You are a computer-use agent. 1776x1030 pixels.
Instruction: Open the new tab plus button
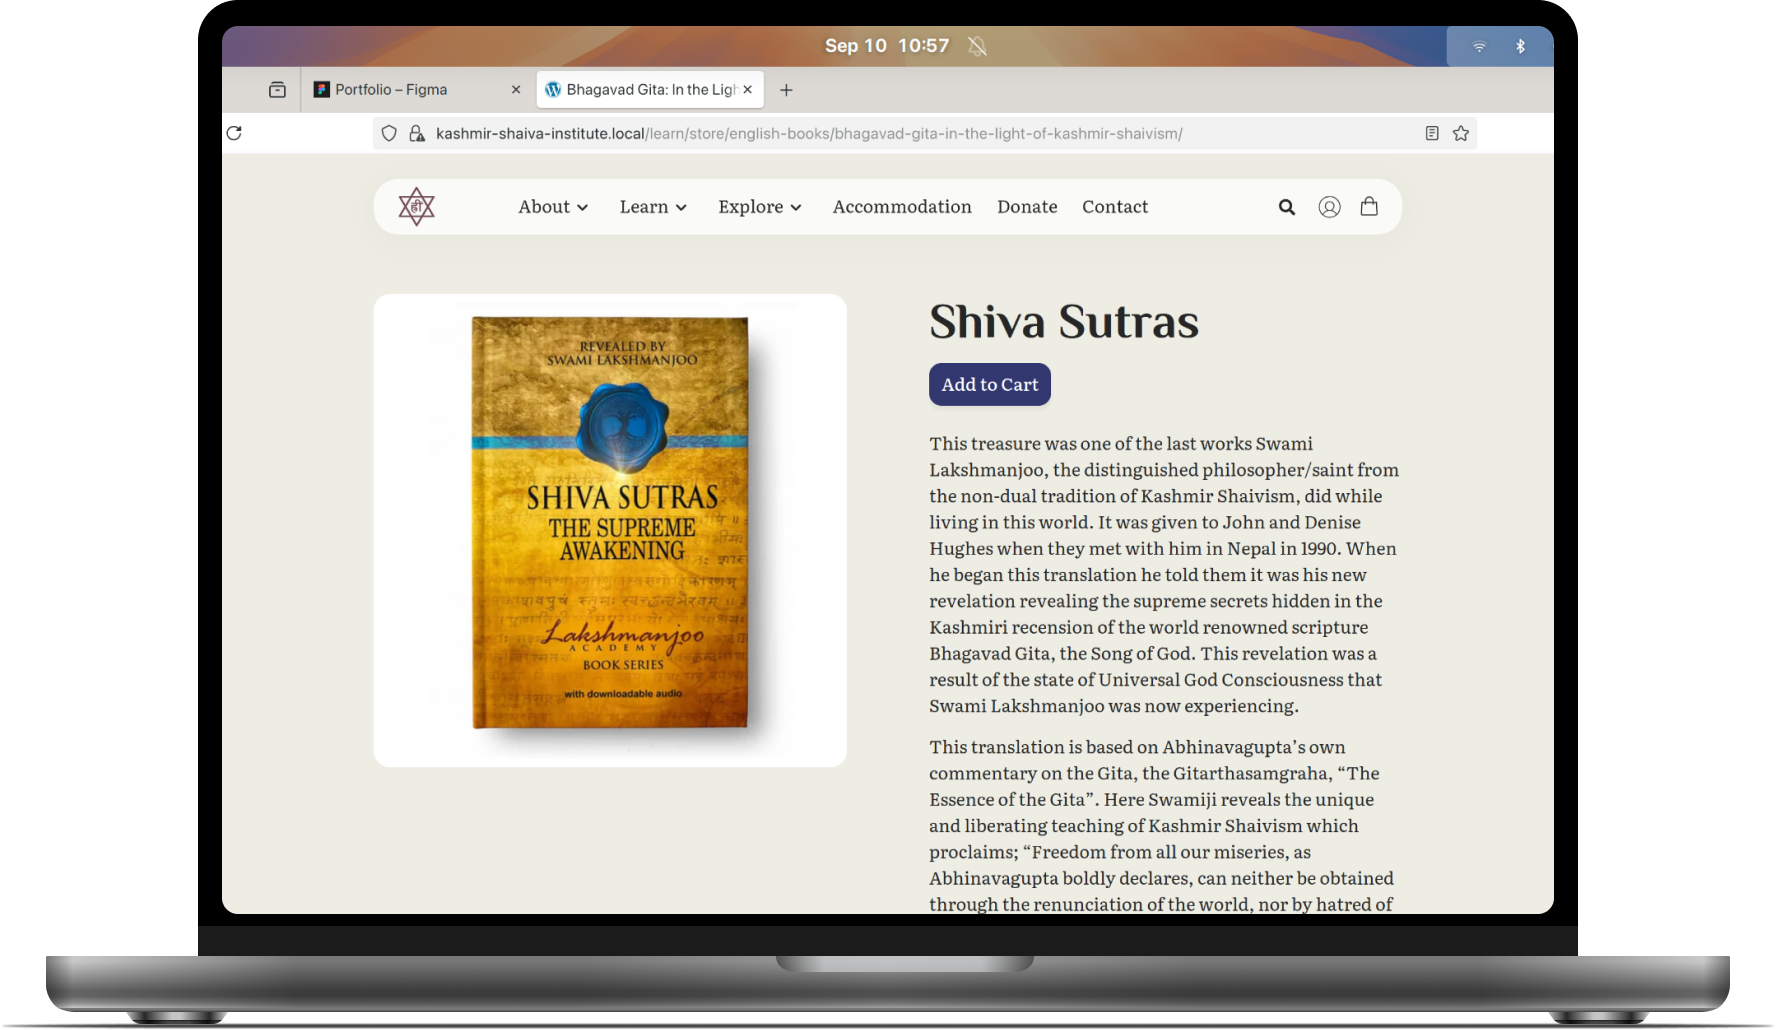point(786,90)
